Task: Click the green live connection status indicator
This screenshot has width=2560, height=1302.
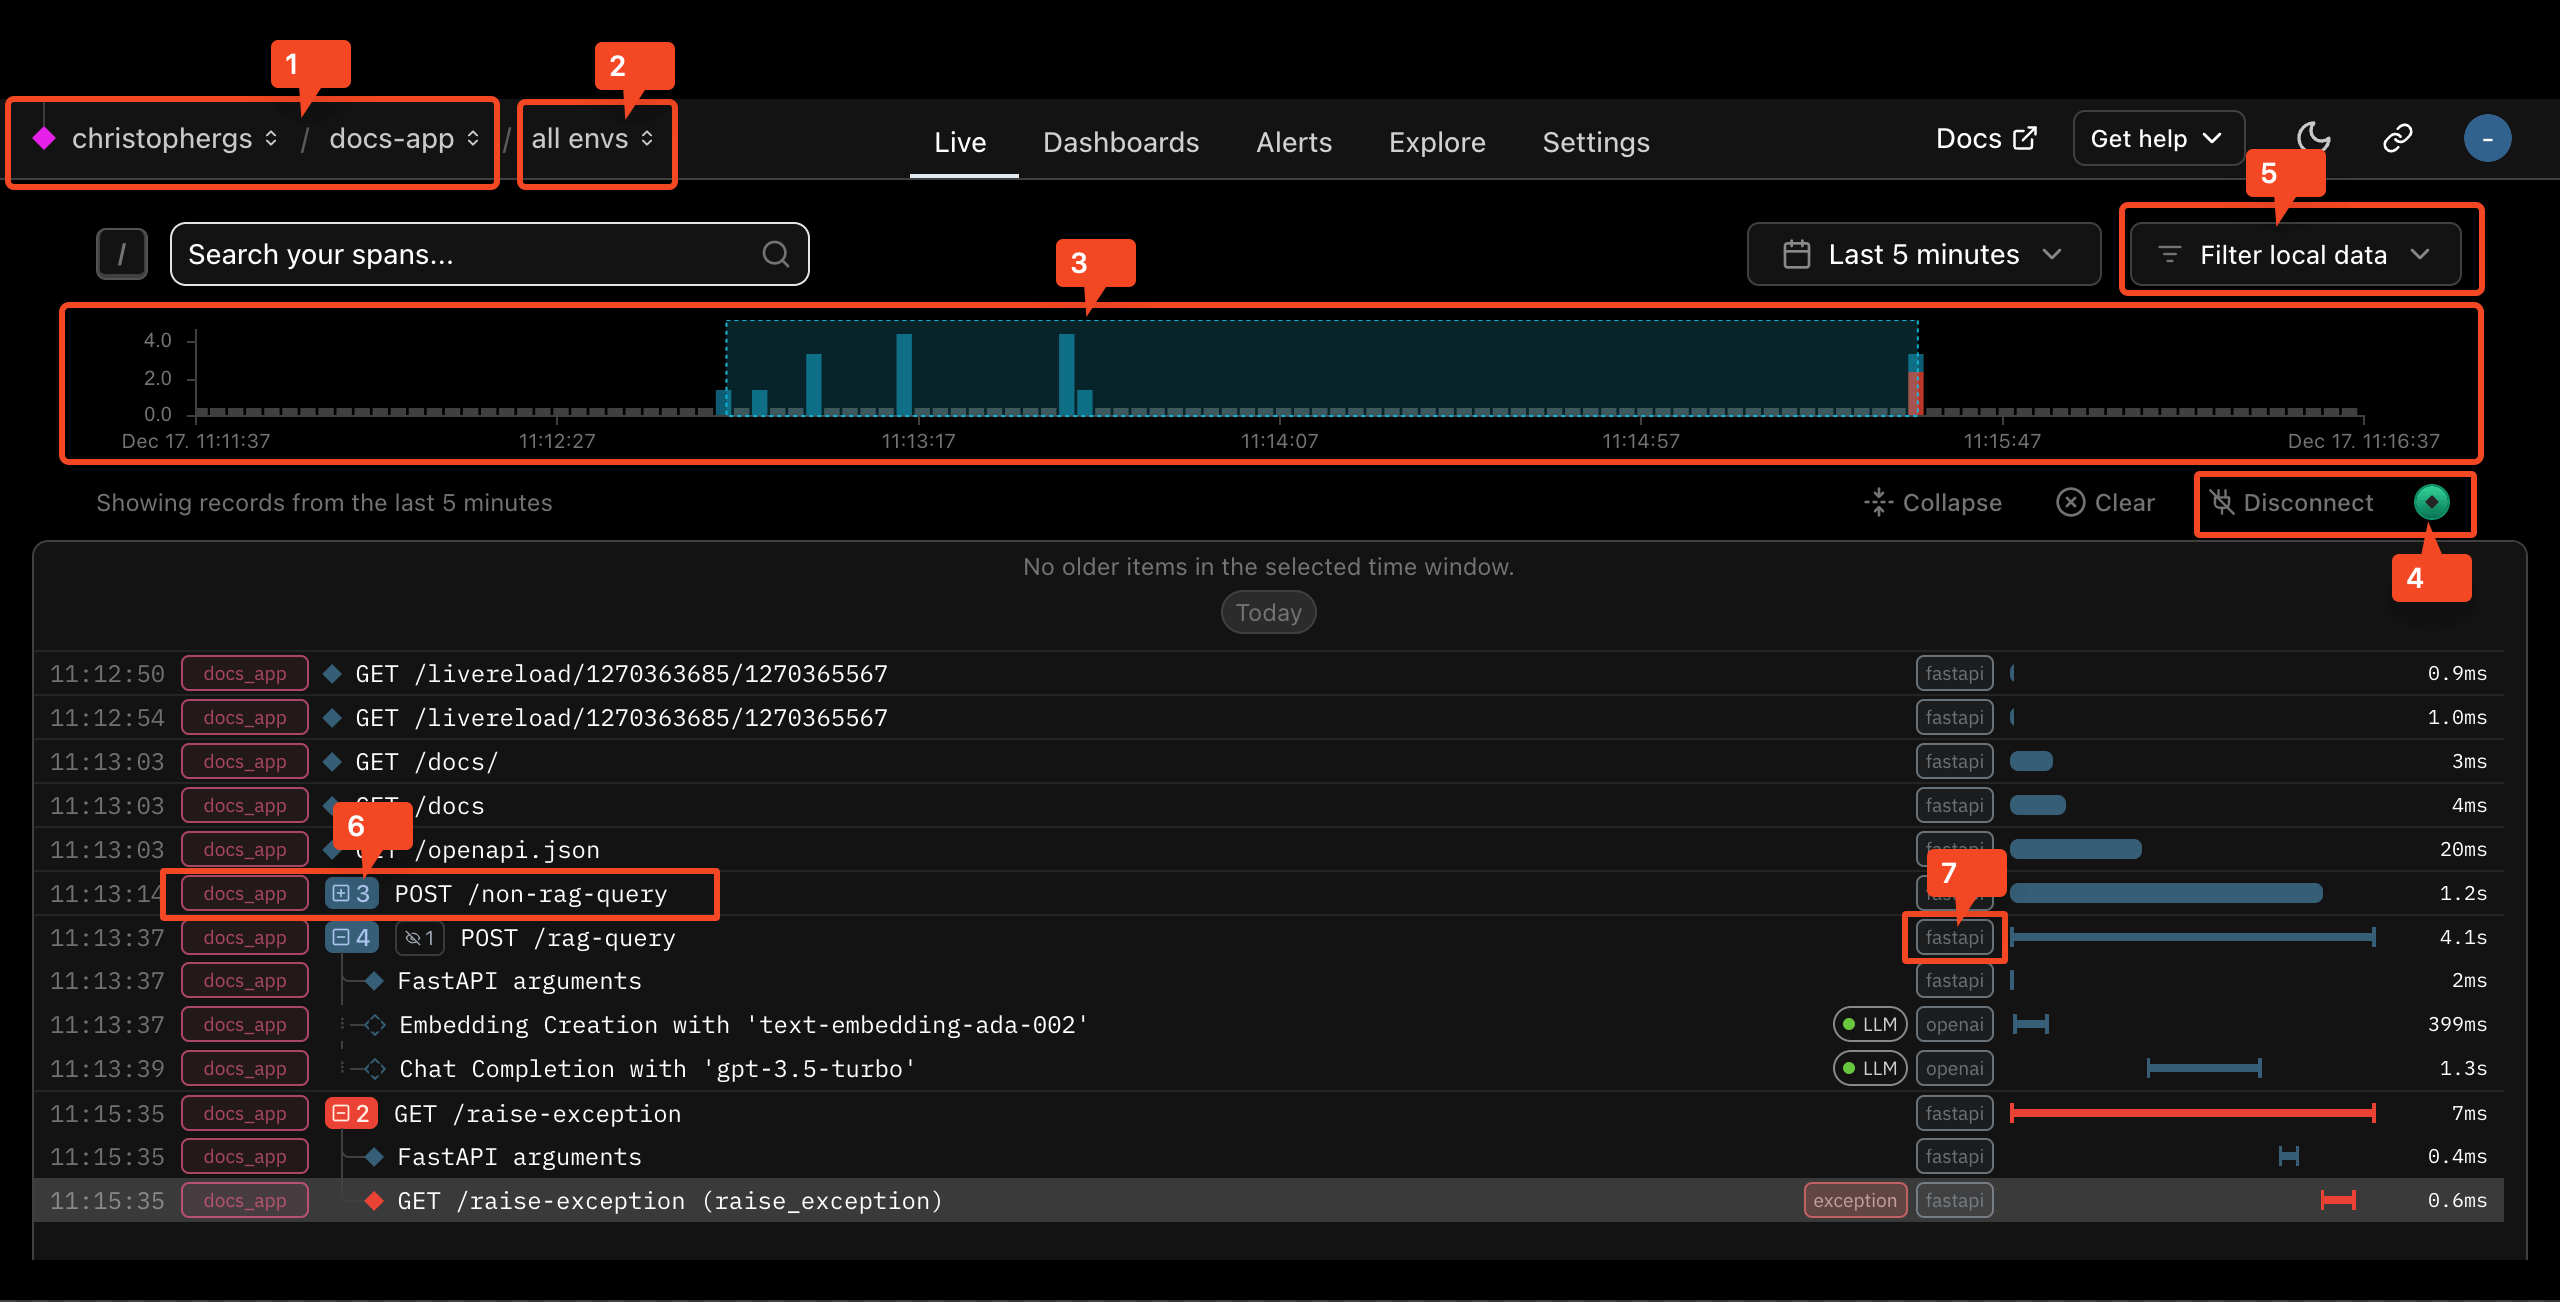Action: (2432, 502)
